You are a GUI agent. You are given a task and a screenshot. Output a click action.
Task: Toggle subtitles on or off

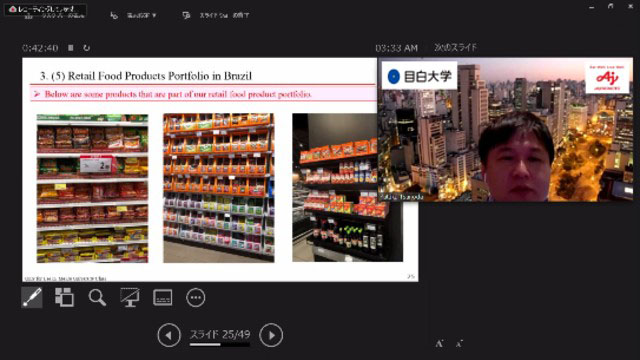click(x=162, y=298)
